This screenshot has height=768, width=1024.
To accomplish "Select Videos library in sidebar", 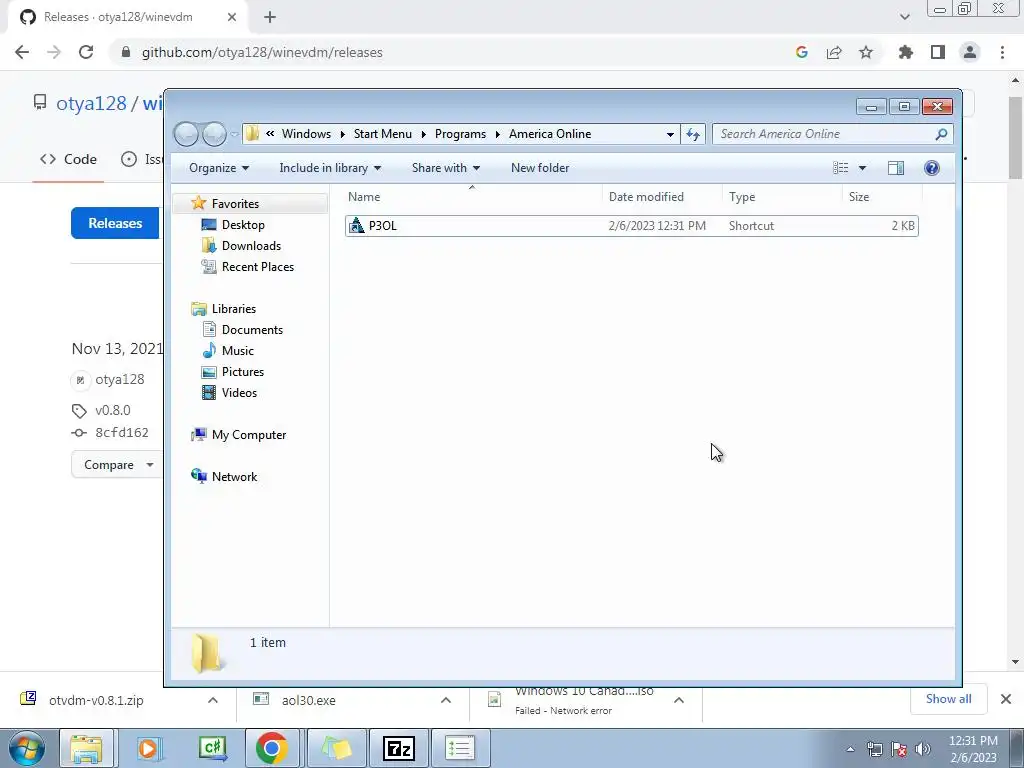I will pyautogui.click(x=239, y=392).
